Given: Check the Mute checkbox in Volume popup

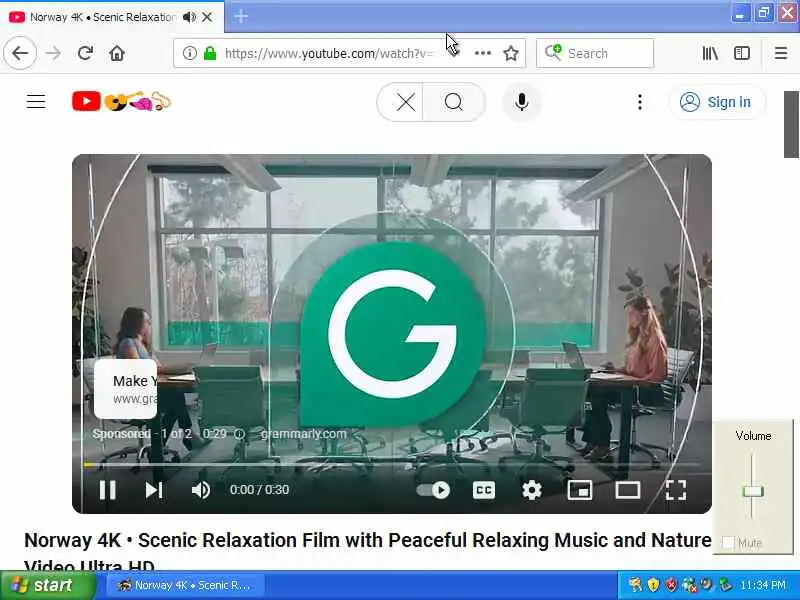Looking at the screenshot, I should (729, 542).
